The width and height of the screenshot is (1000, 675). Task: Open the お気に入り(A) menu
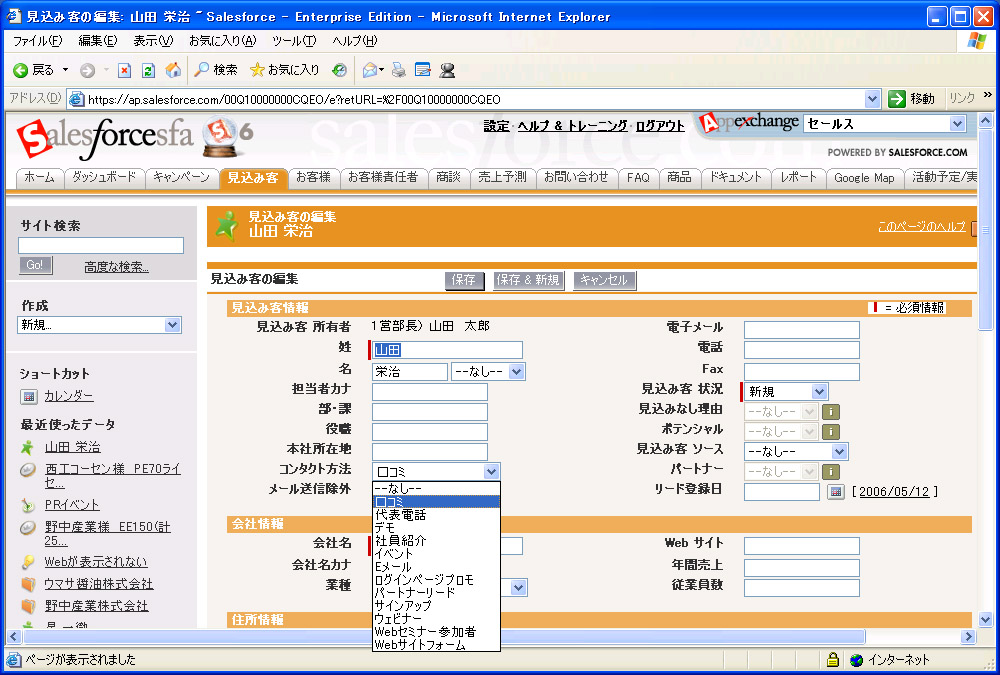click(x=223, y=41)
